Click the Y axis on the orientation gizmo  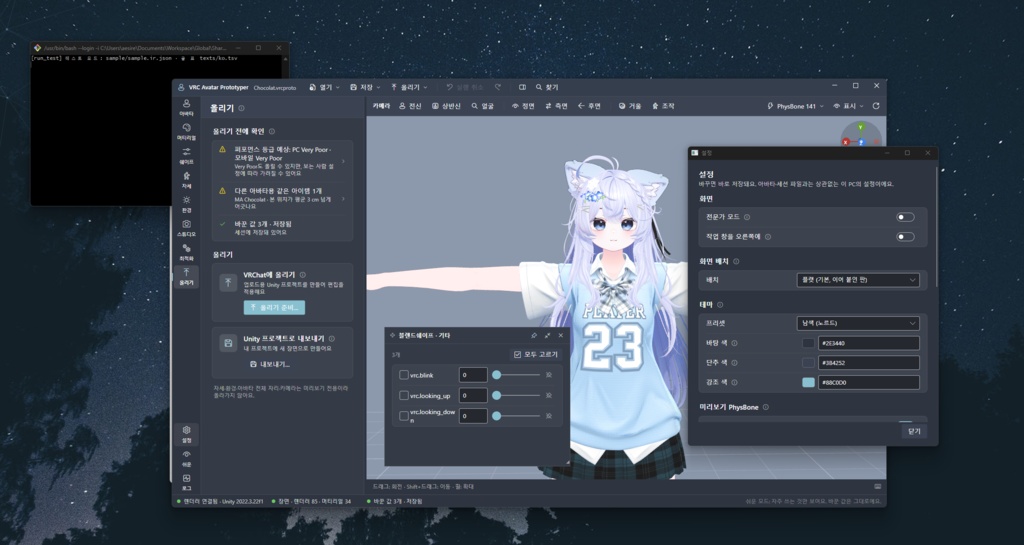[x=861, y=127]
